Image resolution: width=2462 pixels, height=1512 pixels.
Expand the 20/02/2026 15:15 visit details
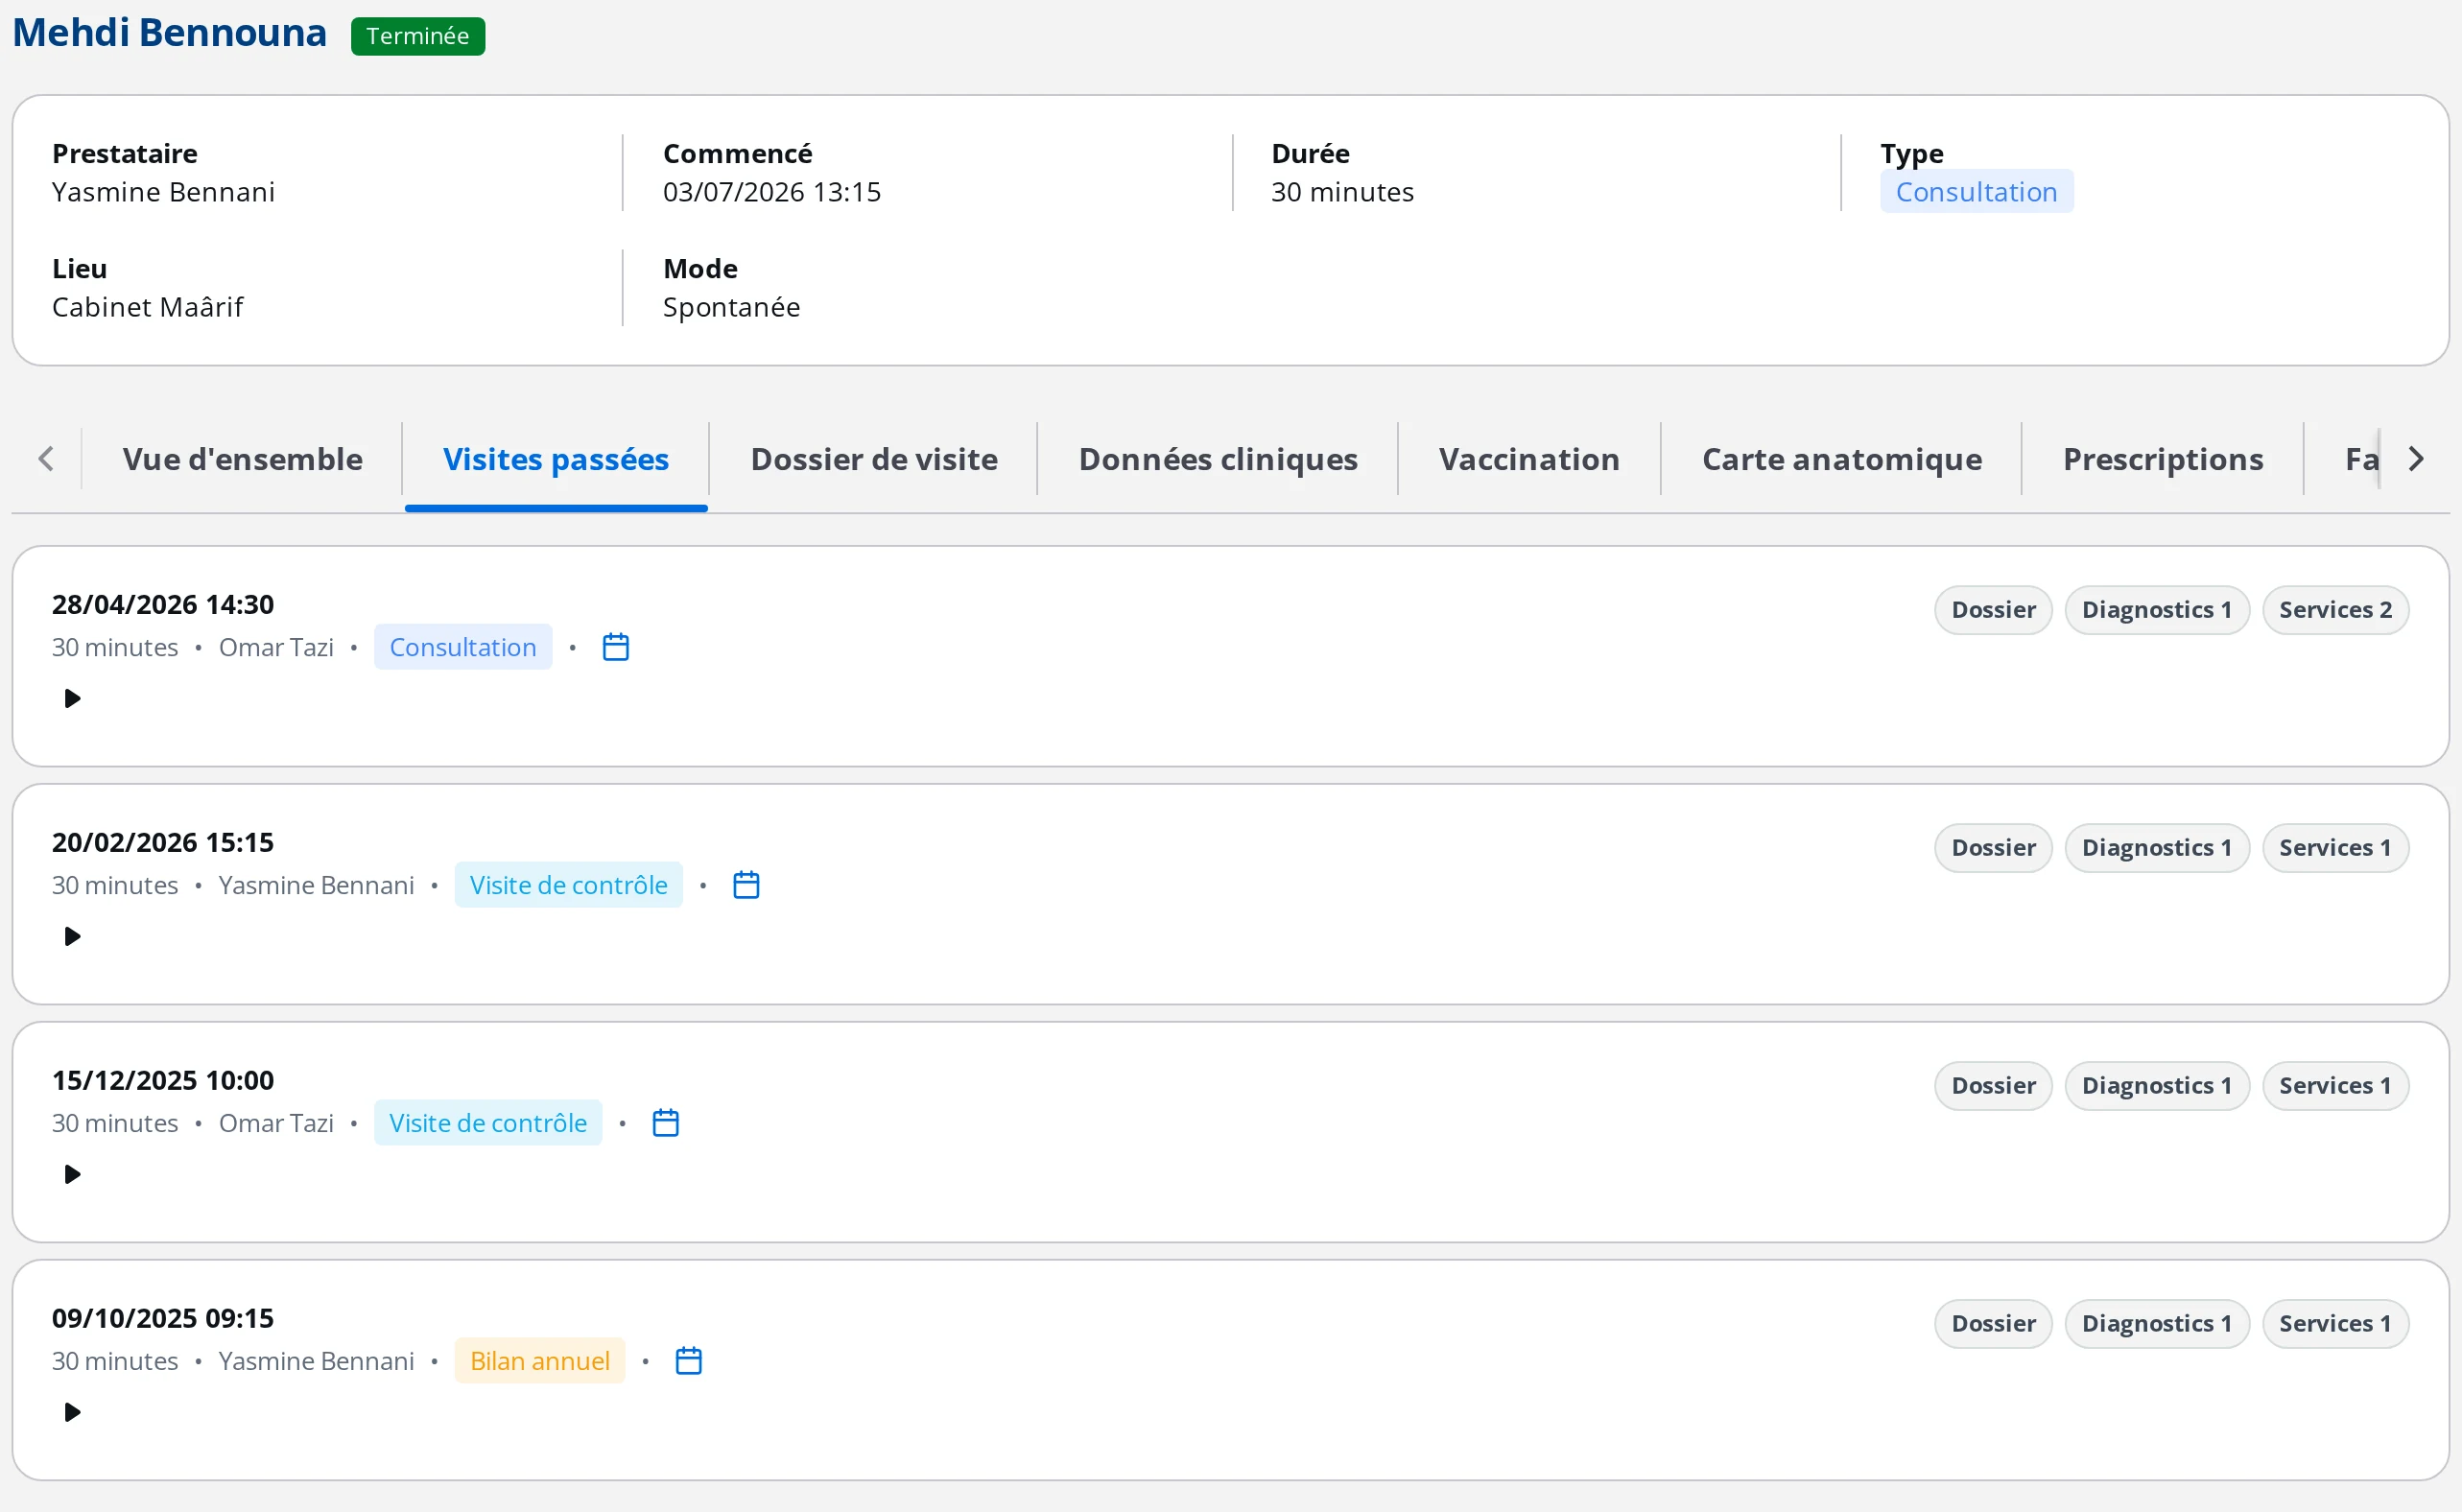(x=72, y=936)
